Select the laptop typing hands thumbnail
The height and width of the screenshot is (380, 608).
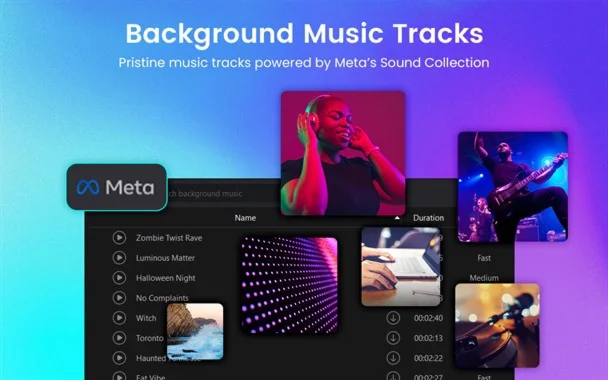click(x=401, y=267)
